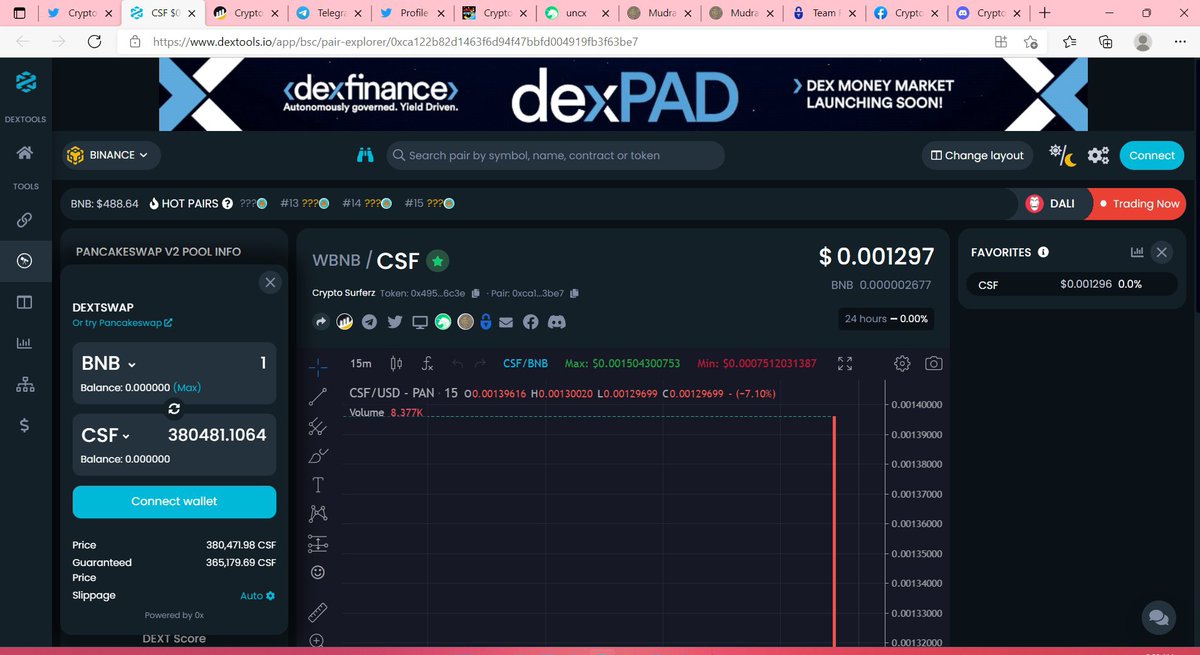Select the trend line drawing tool
Screen dimensions: 1200x655
(318, 396)
